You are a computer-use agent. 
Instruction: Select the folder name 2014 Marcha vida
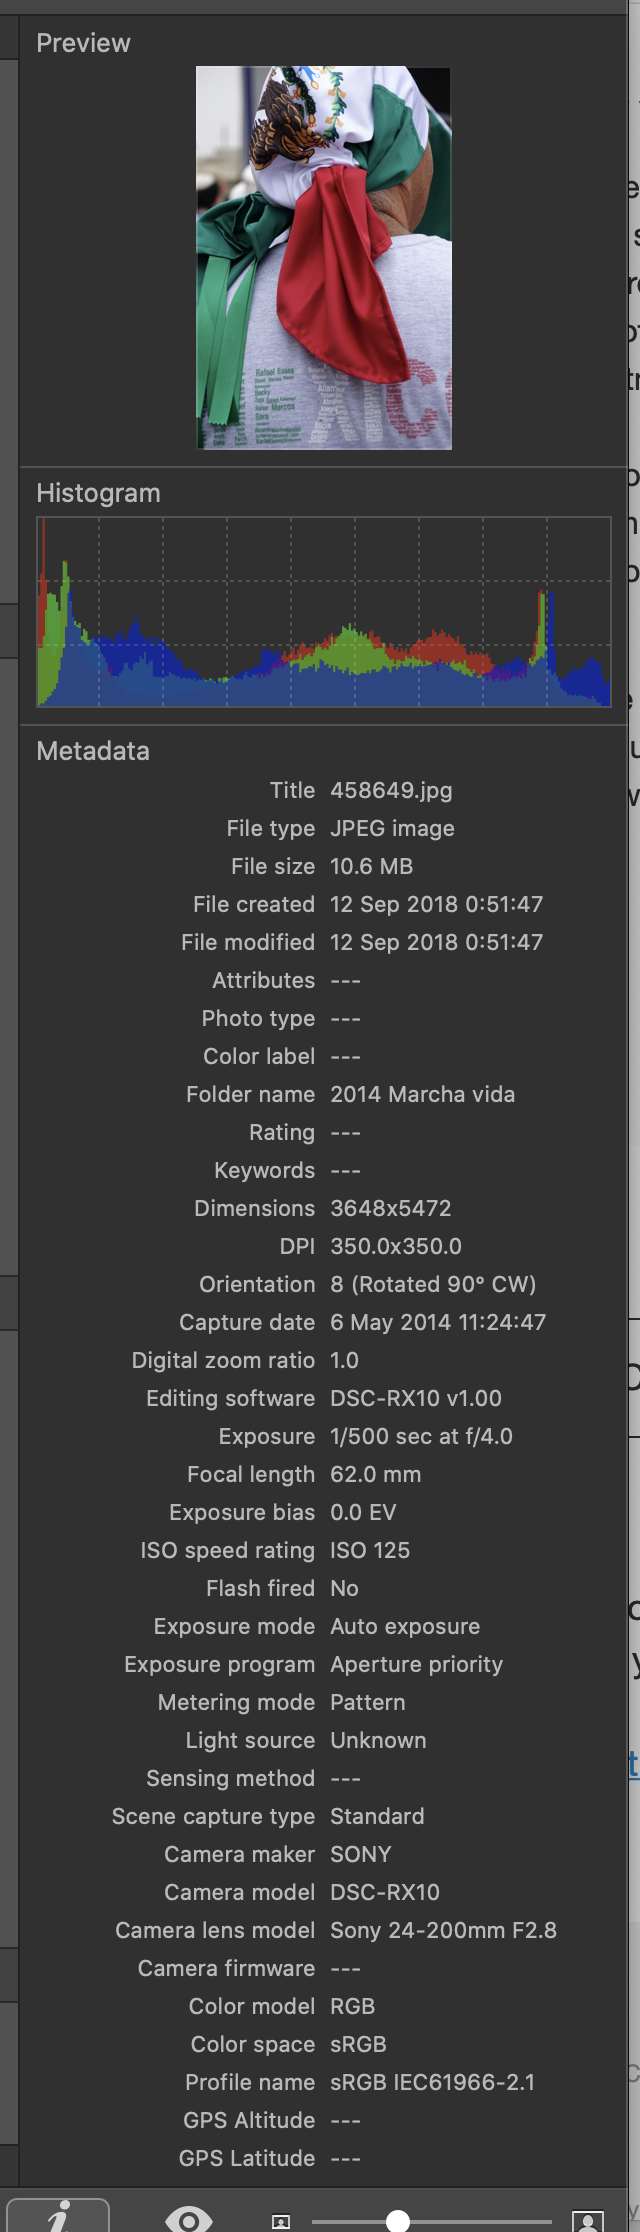click(423, 1095)
